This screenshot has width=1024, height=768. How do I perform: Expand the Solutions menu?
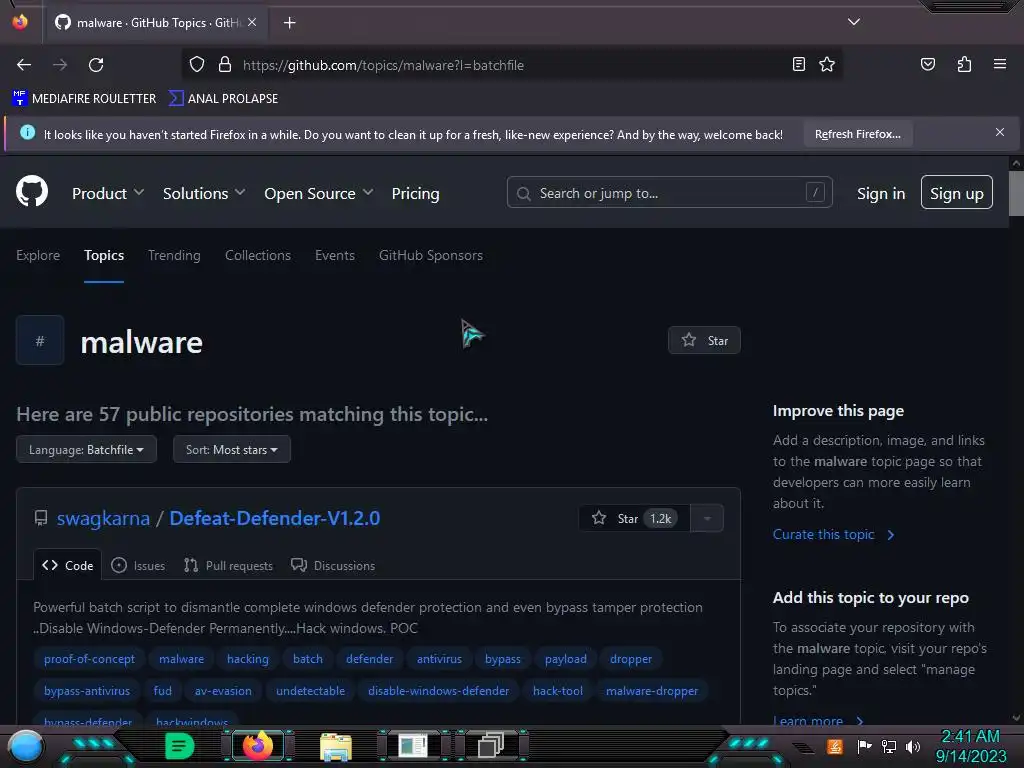204,193
